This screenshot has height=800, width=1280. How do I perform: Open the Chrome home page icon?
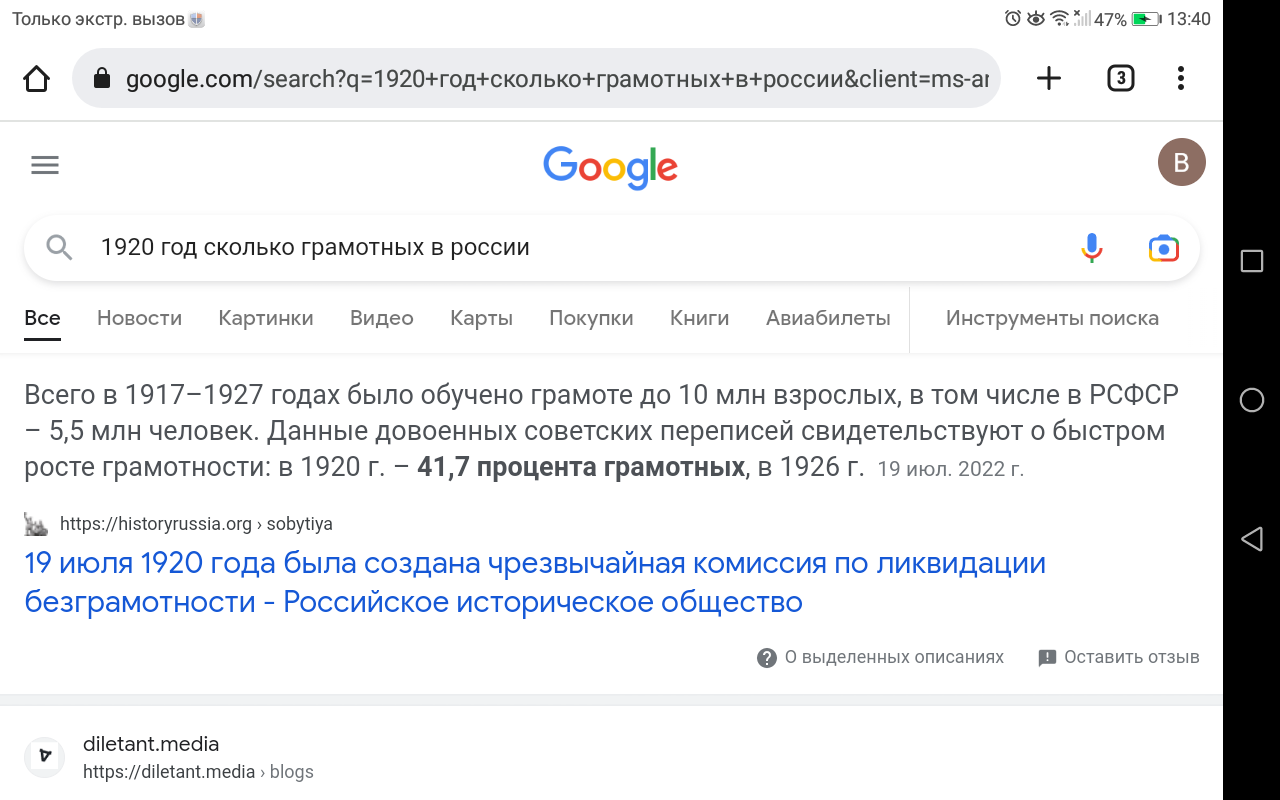pyautogui.click(x=37, y=78)
